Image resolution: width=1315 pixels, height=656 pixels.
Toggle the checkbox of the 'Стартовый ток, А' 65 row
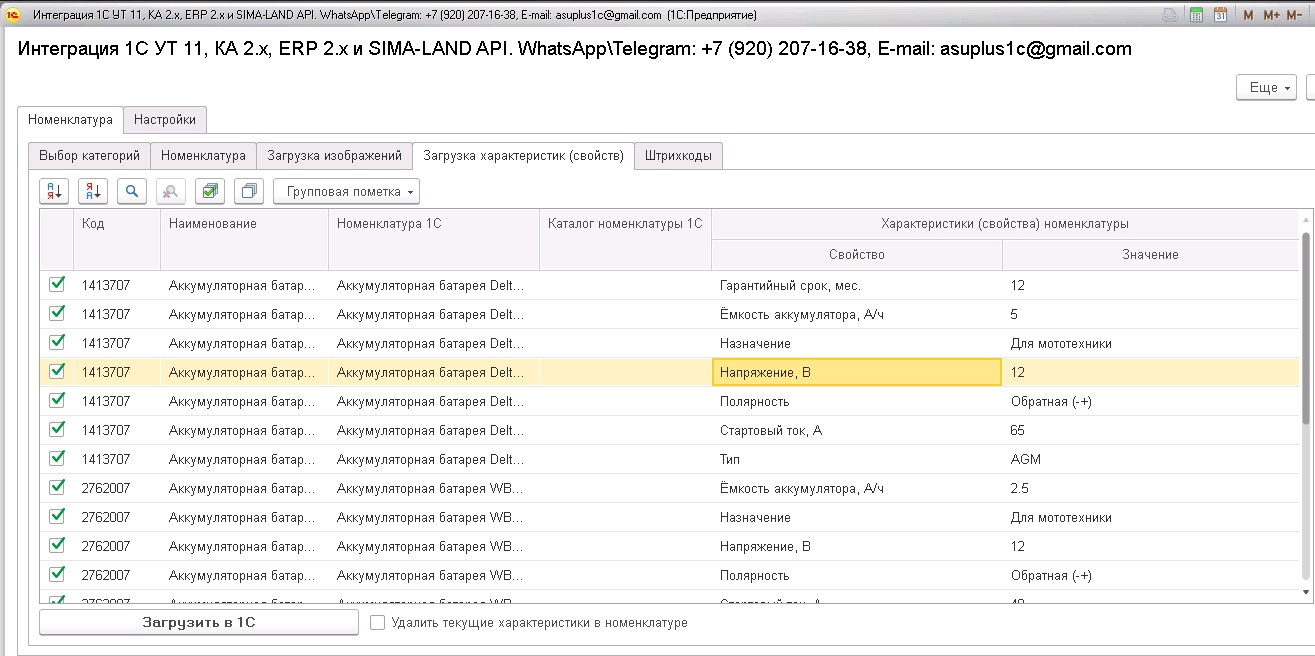(x=57, y=430)
